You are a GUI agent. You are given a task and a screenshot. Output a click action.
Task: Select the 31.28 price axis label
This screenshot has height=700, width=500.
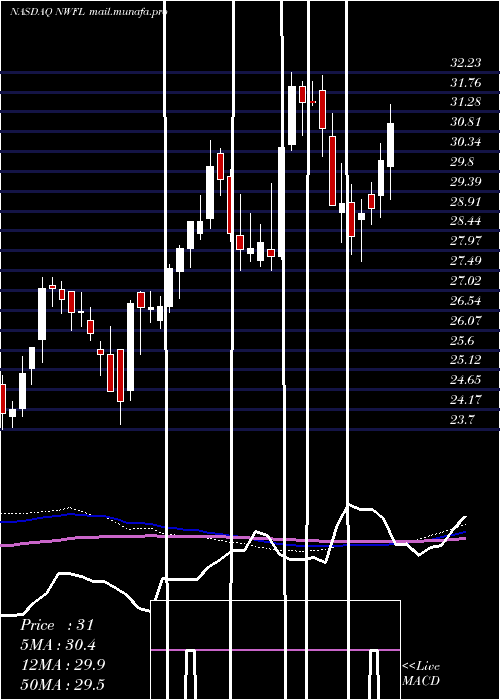point(466,102)
